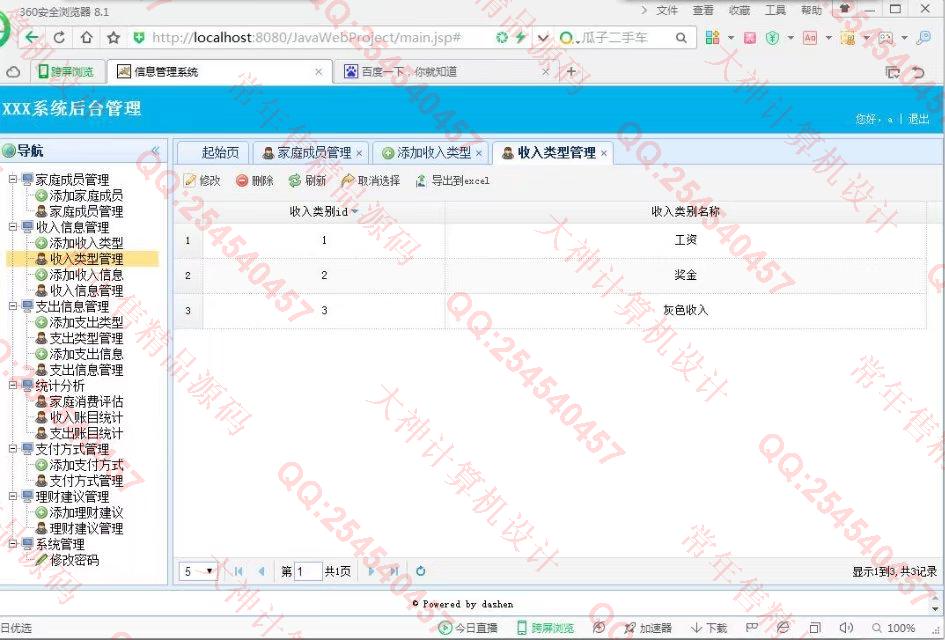This screenshot has width=945, height=640.
Task: Click the 退出 logout link
Action: [918, 119]
